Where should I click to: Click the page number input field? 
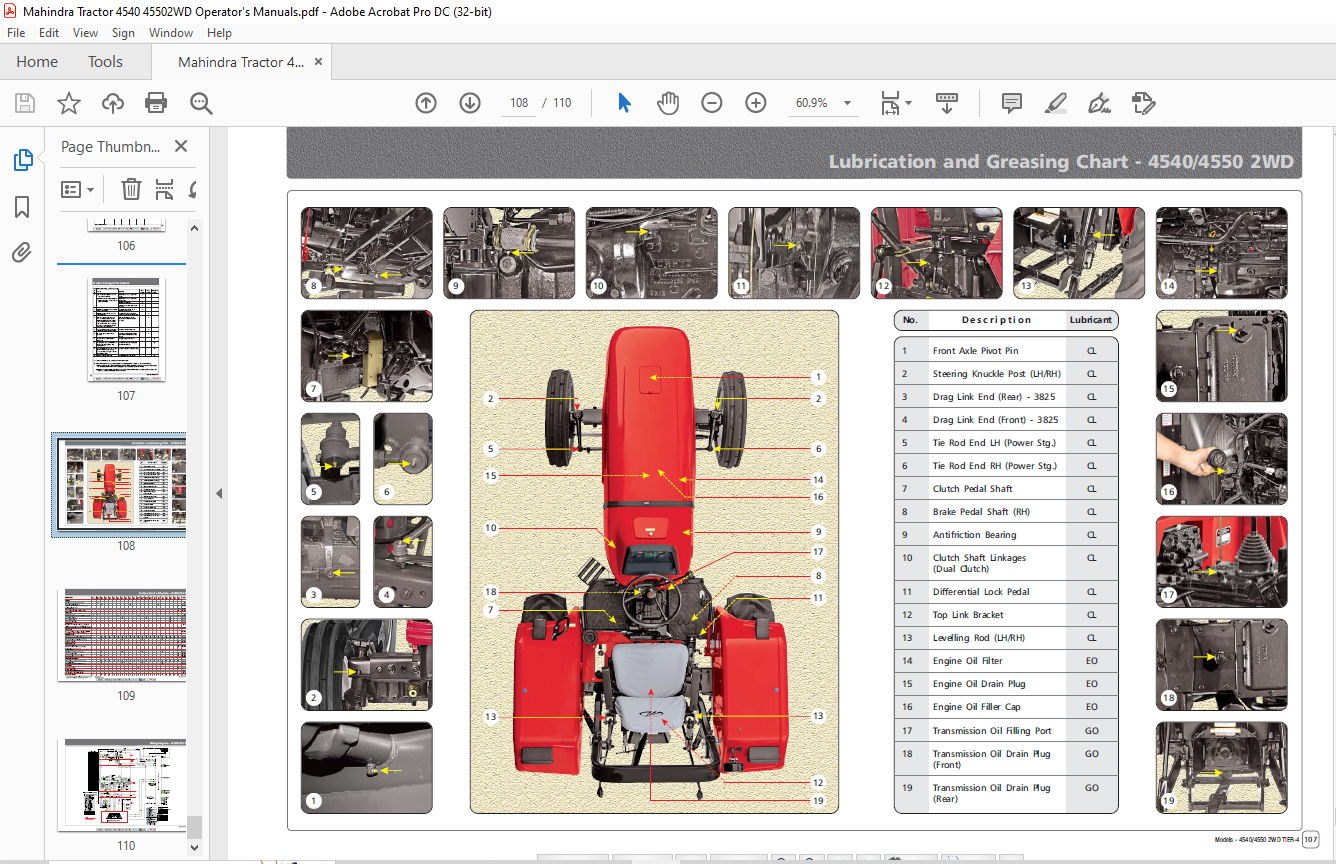519,103
